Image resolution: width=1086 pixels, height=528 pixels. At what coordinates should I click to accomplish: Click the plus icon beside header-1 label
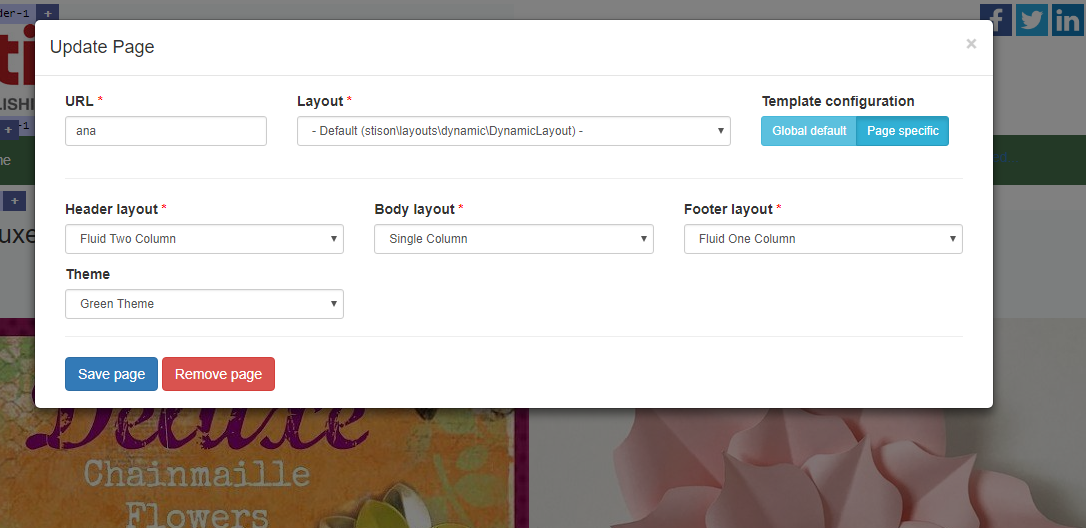tap(49, 12)
